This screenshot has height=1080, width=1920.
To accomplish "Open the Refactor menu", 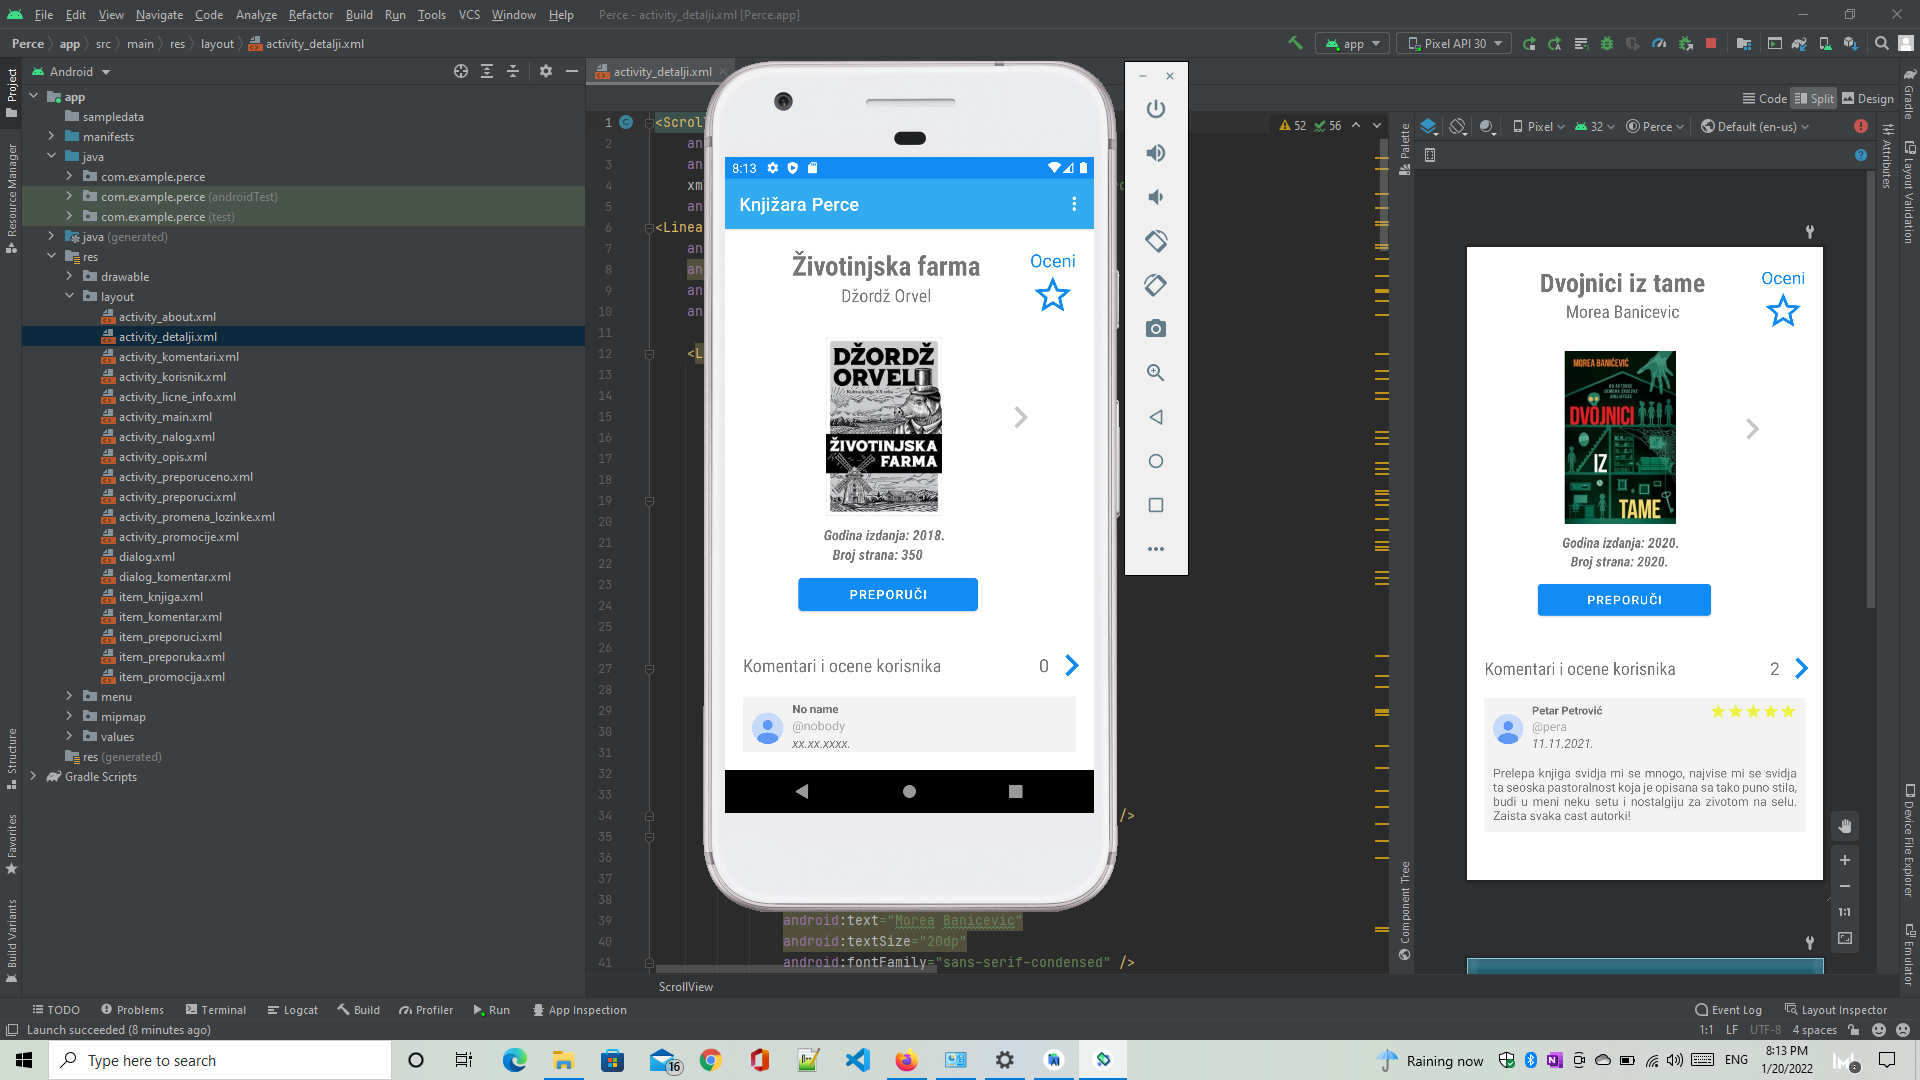I will tap(310, 15).
